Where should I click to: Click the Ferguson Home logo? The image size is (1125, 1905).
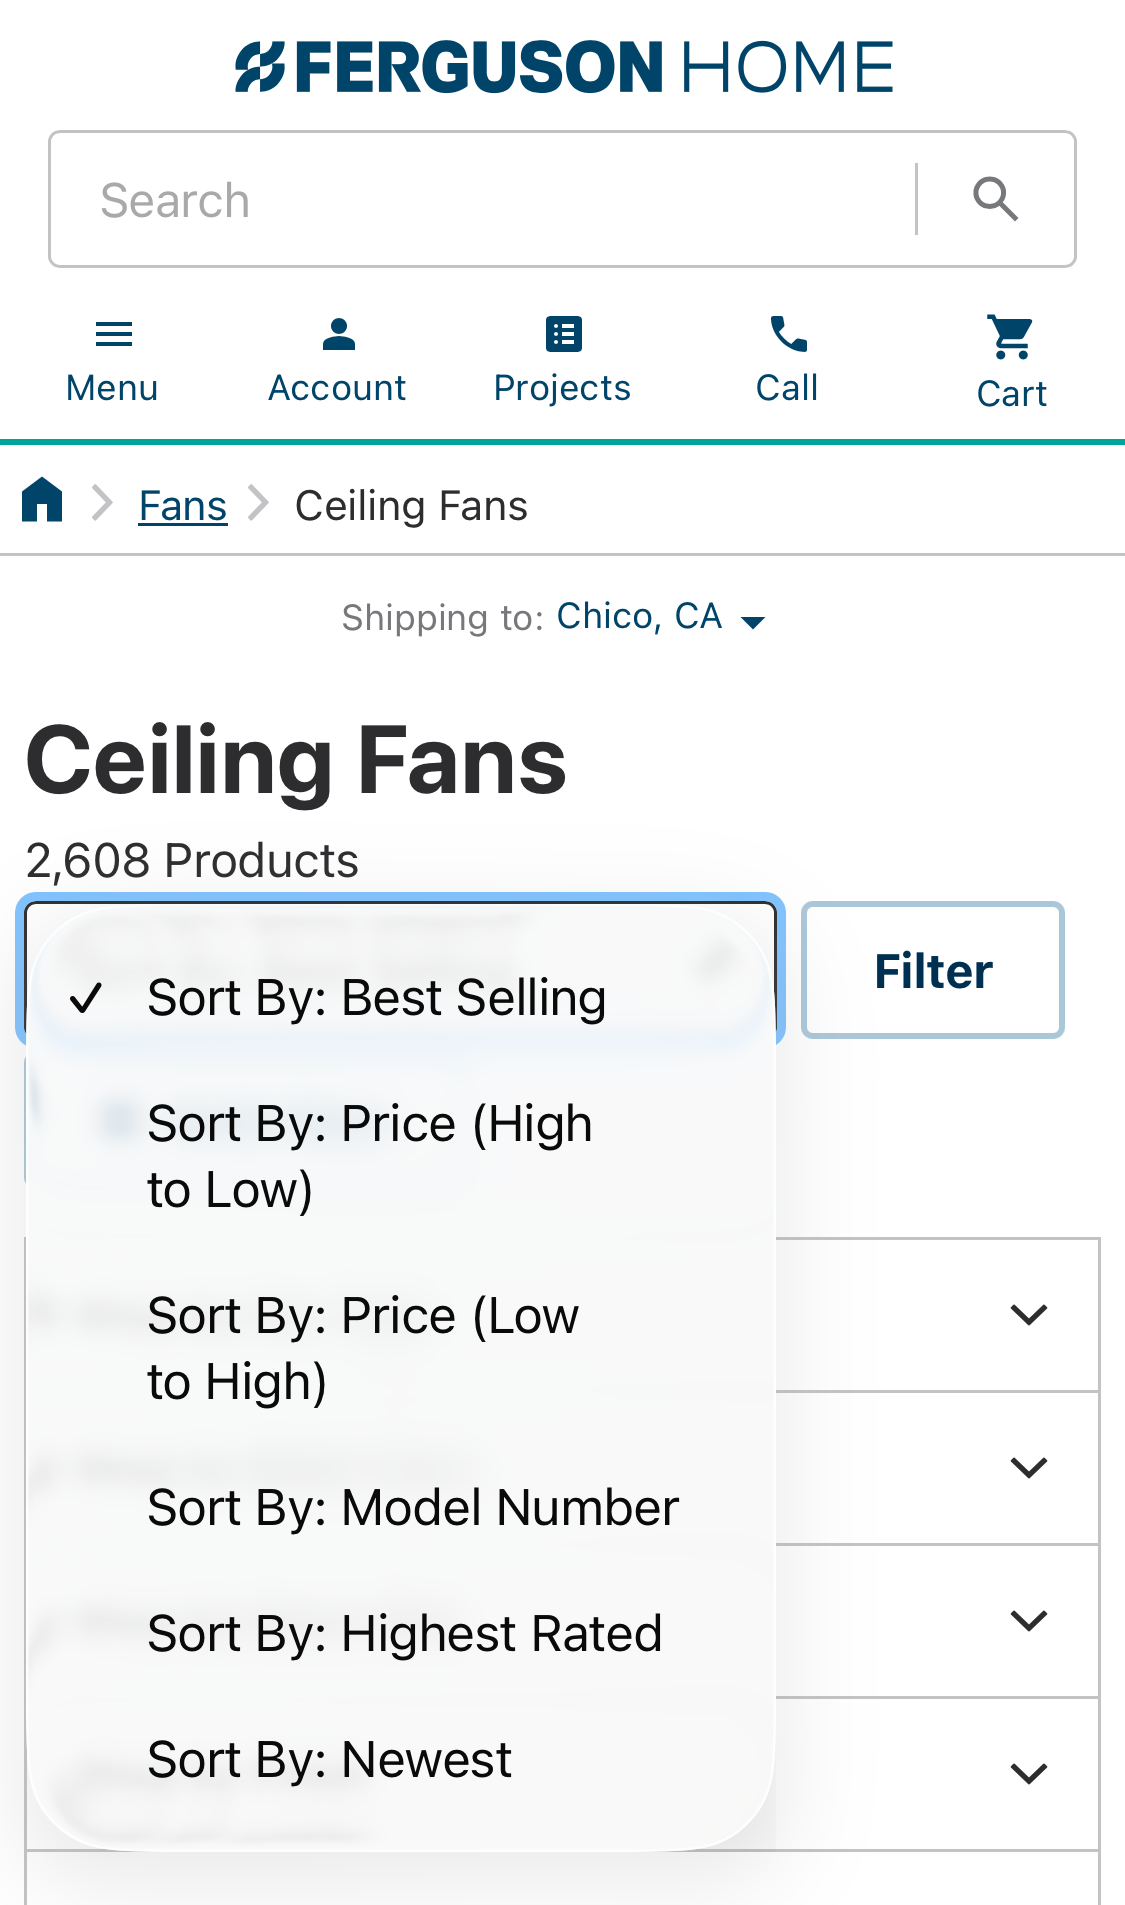[562, 64]
